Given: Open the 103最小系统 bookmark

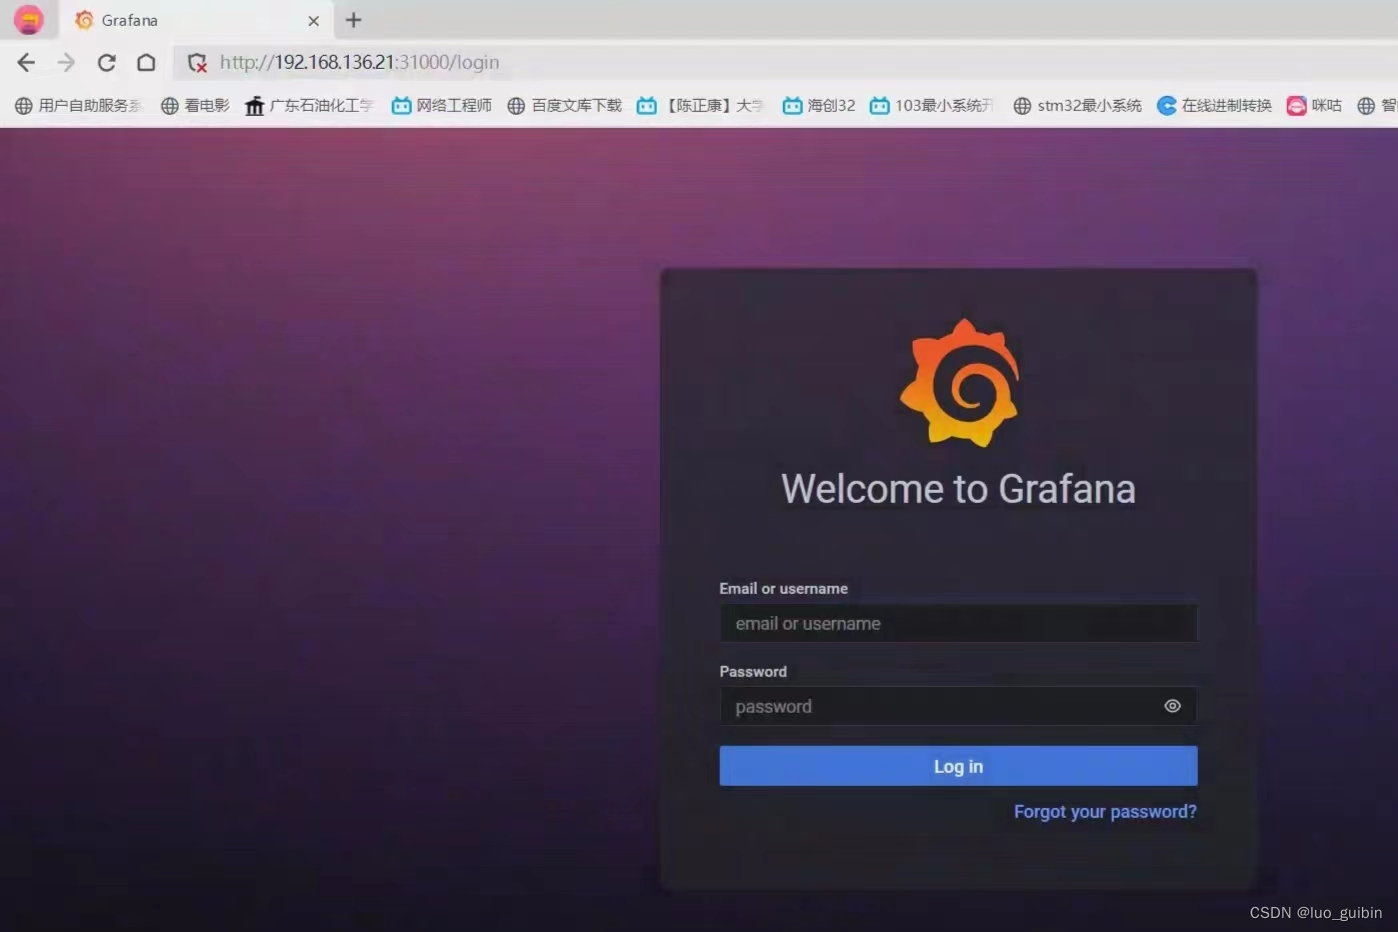Looking at the screenshot, I should [931, 105].
